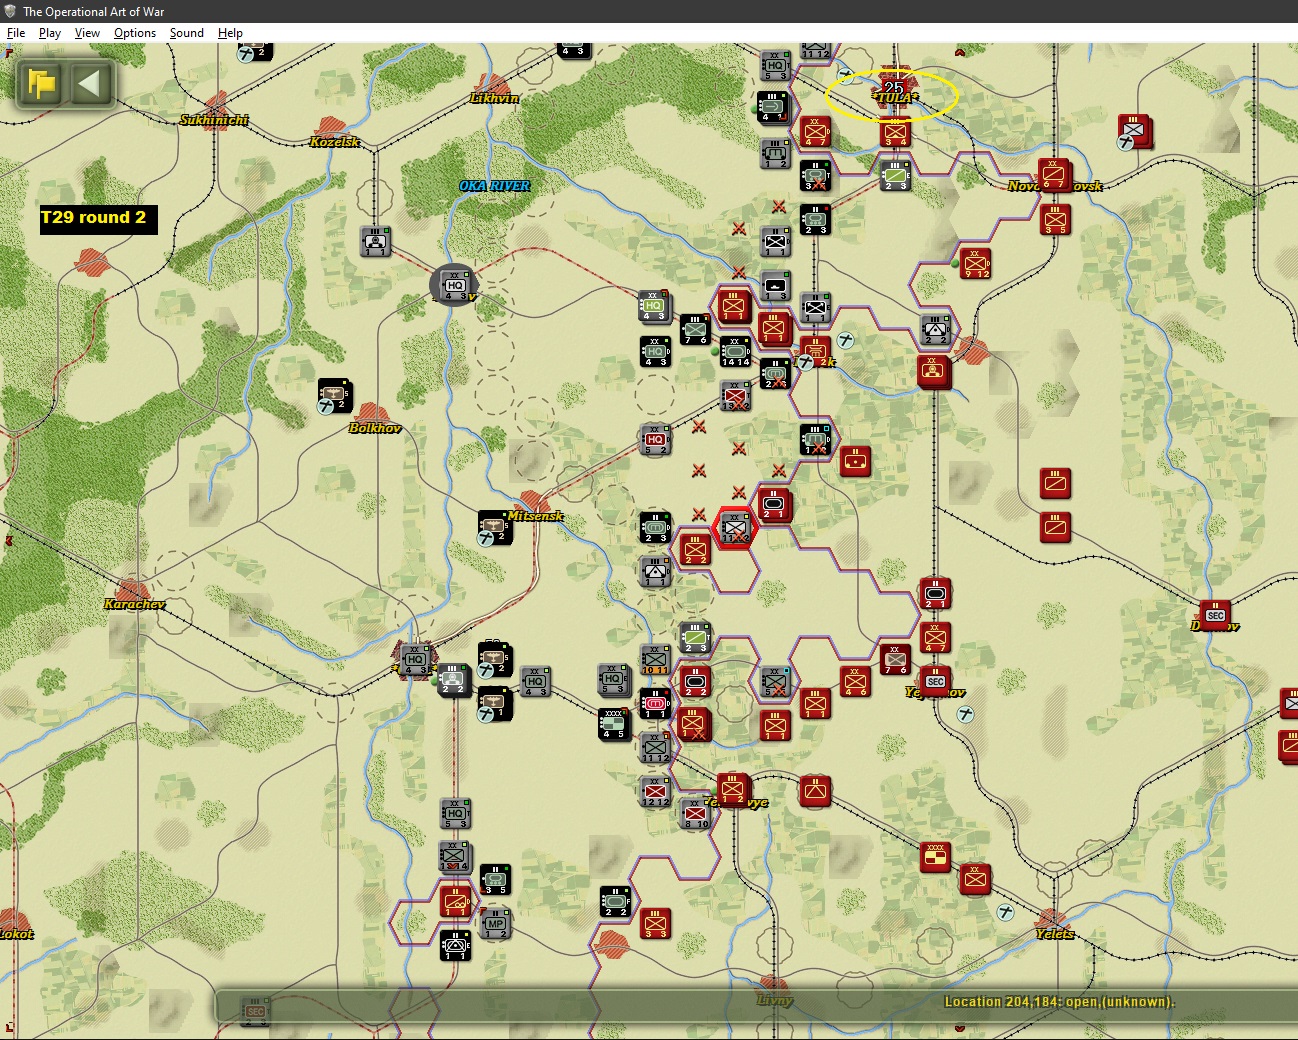
Task: Select the circled gray HQ west of Mtsensk road
Action: pos(455,285)
